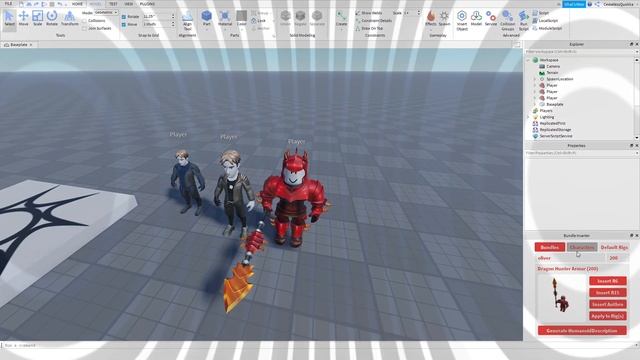Click the share icon near username
The image size is (640, 360).
click(597, 4)
